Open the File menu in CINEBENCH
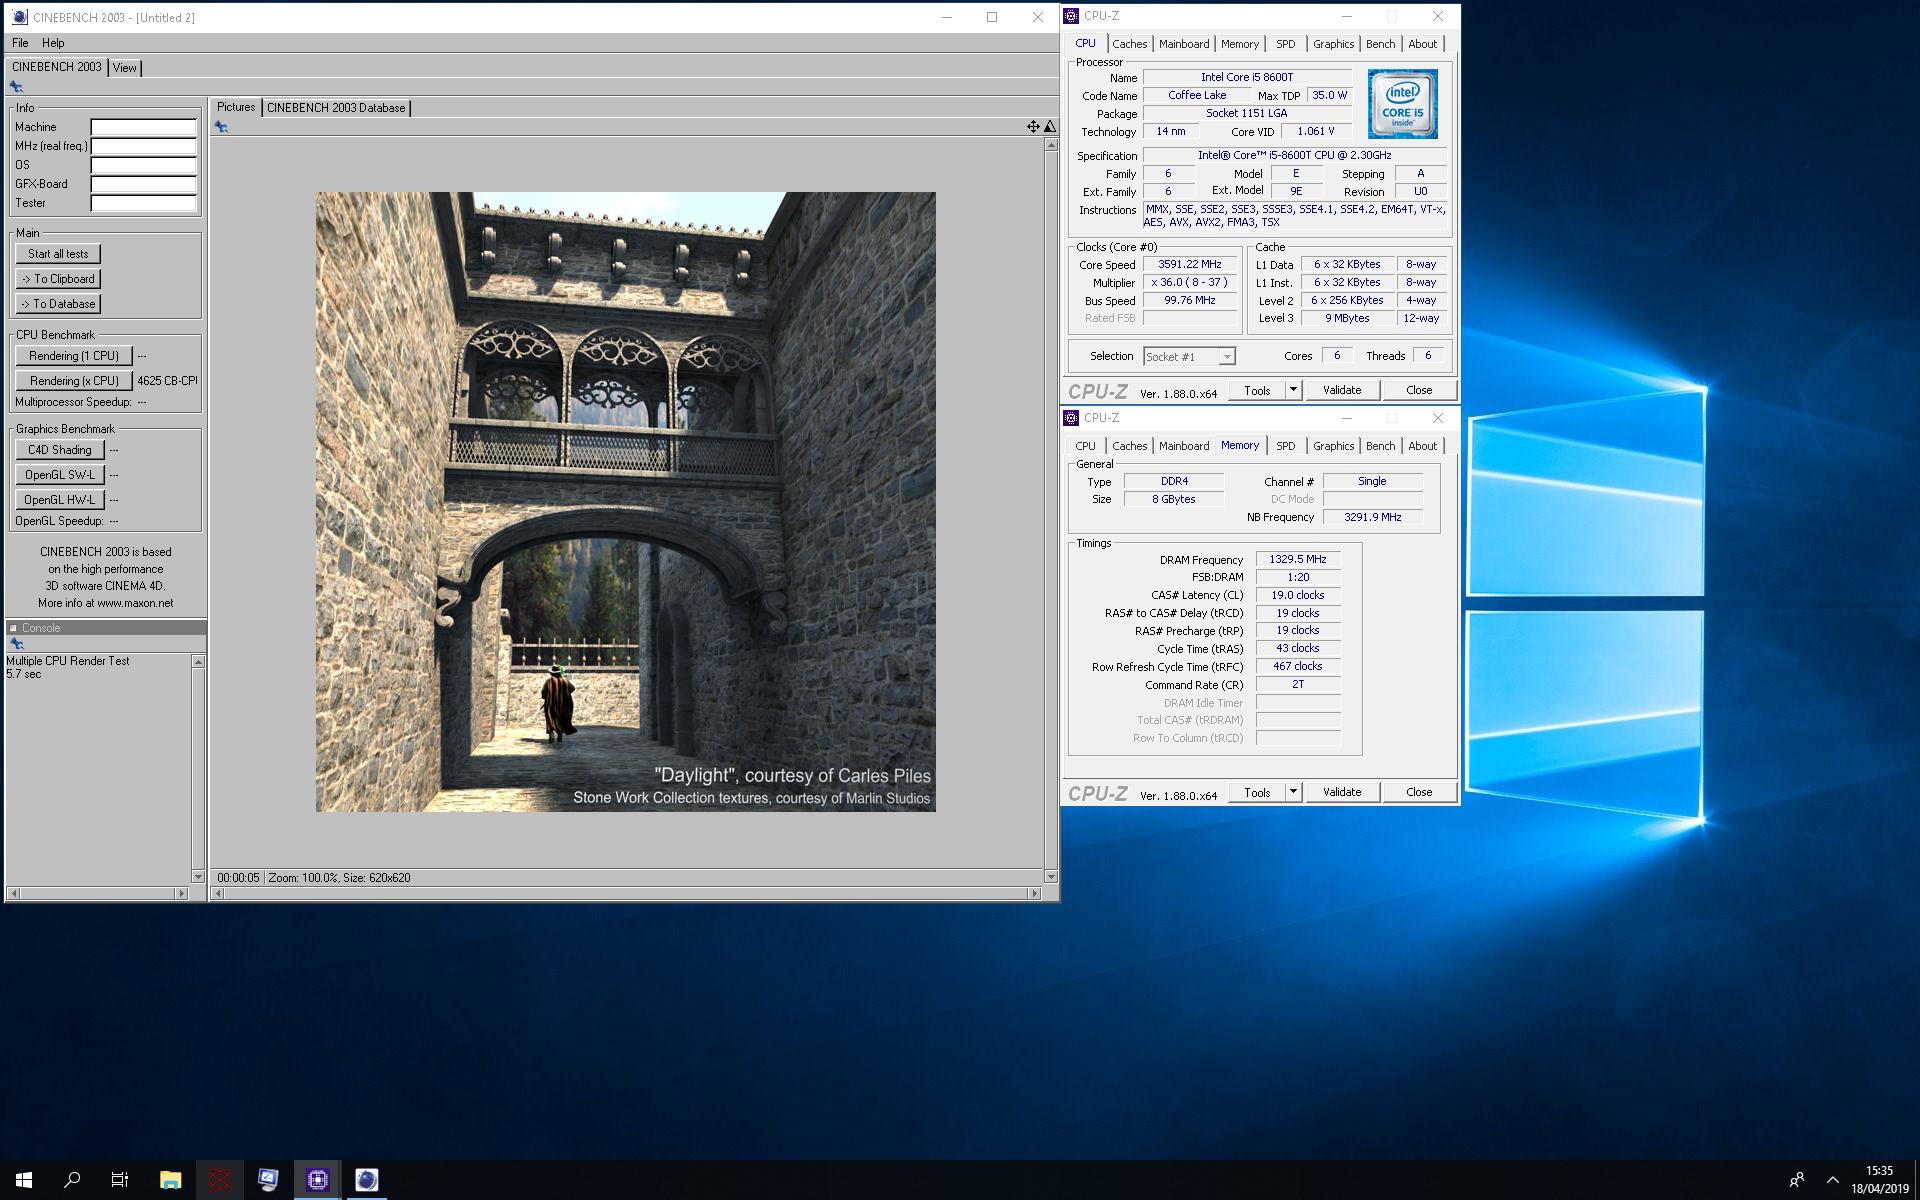Viewport: 1920px width, 1200px height. tap(20, 43)
